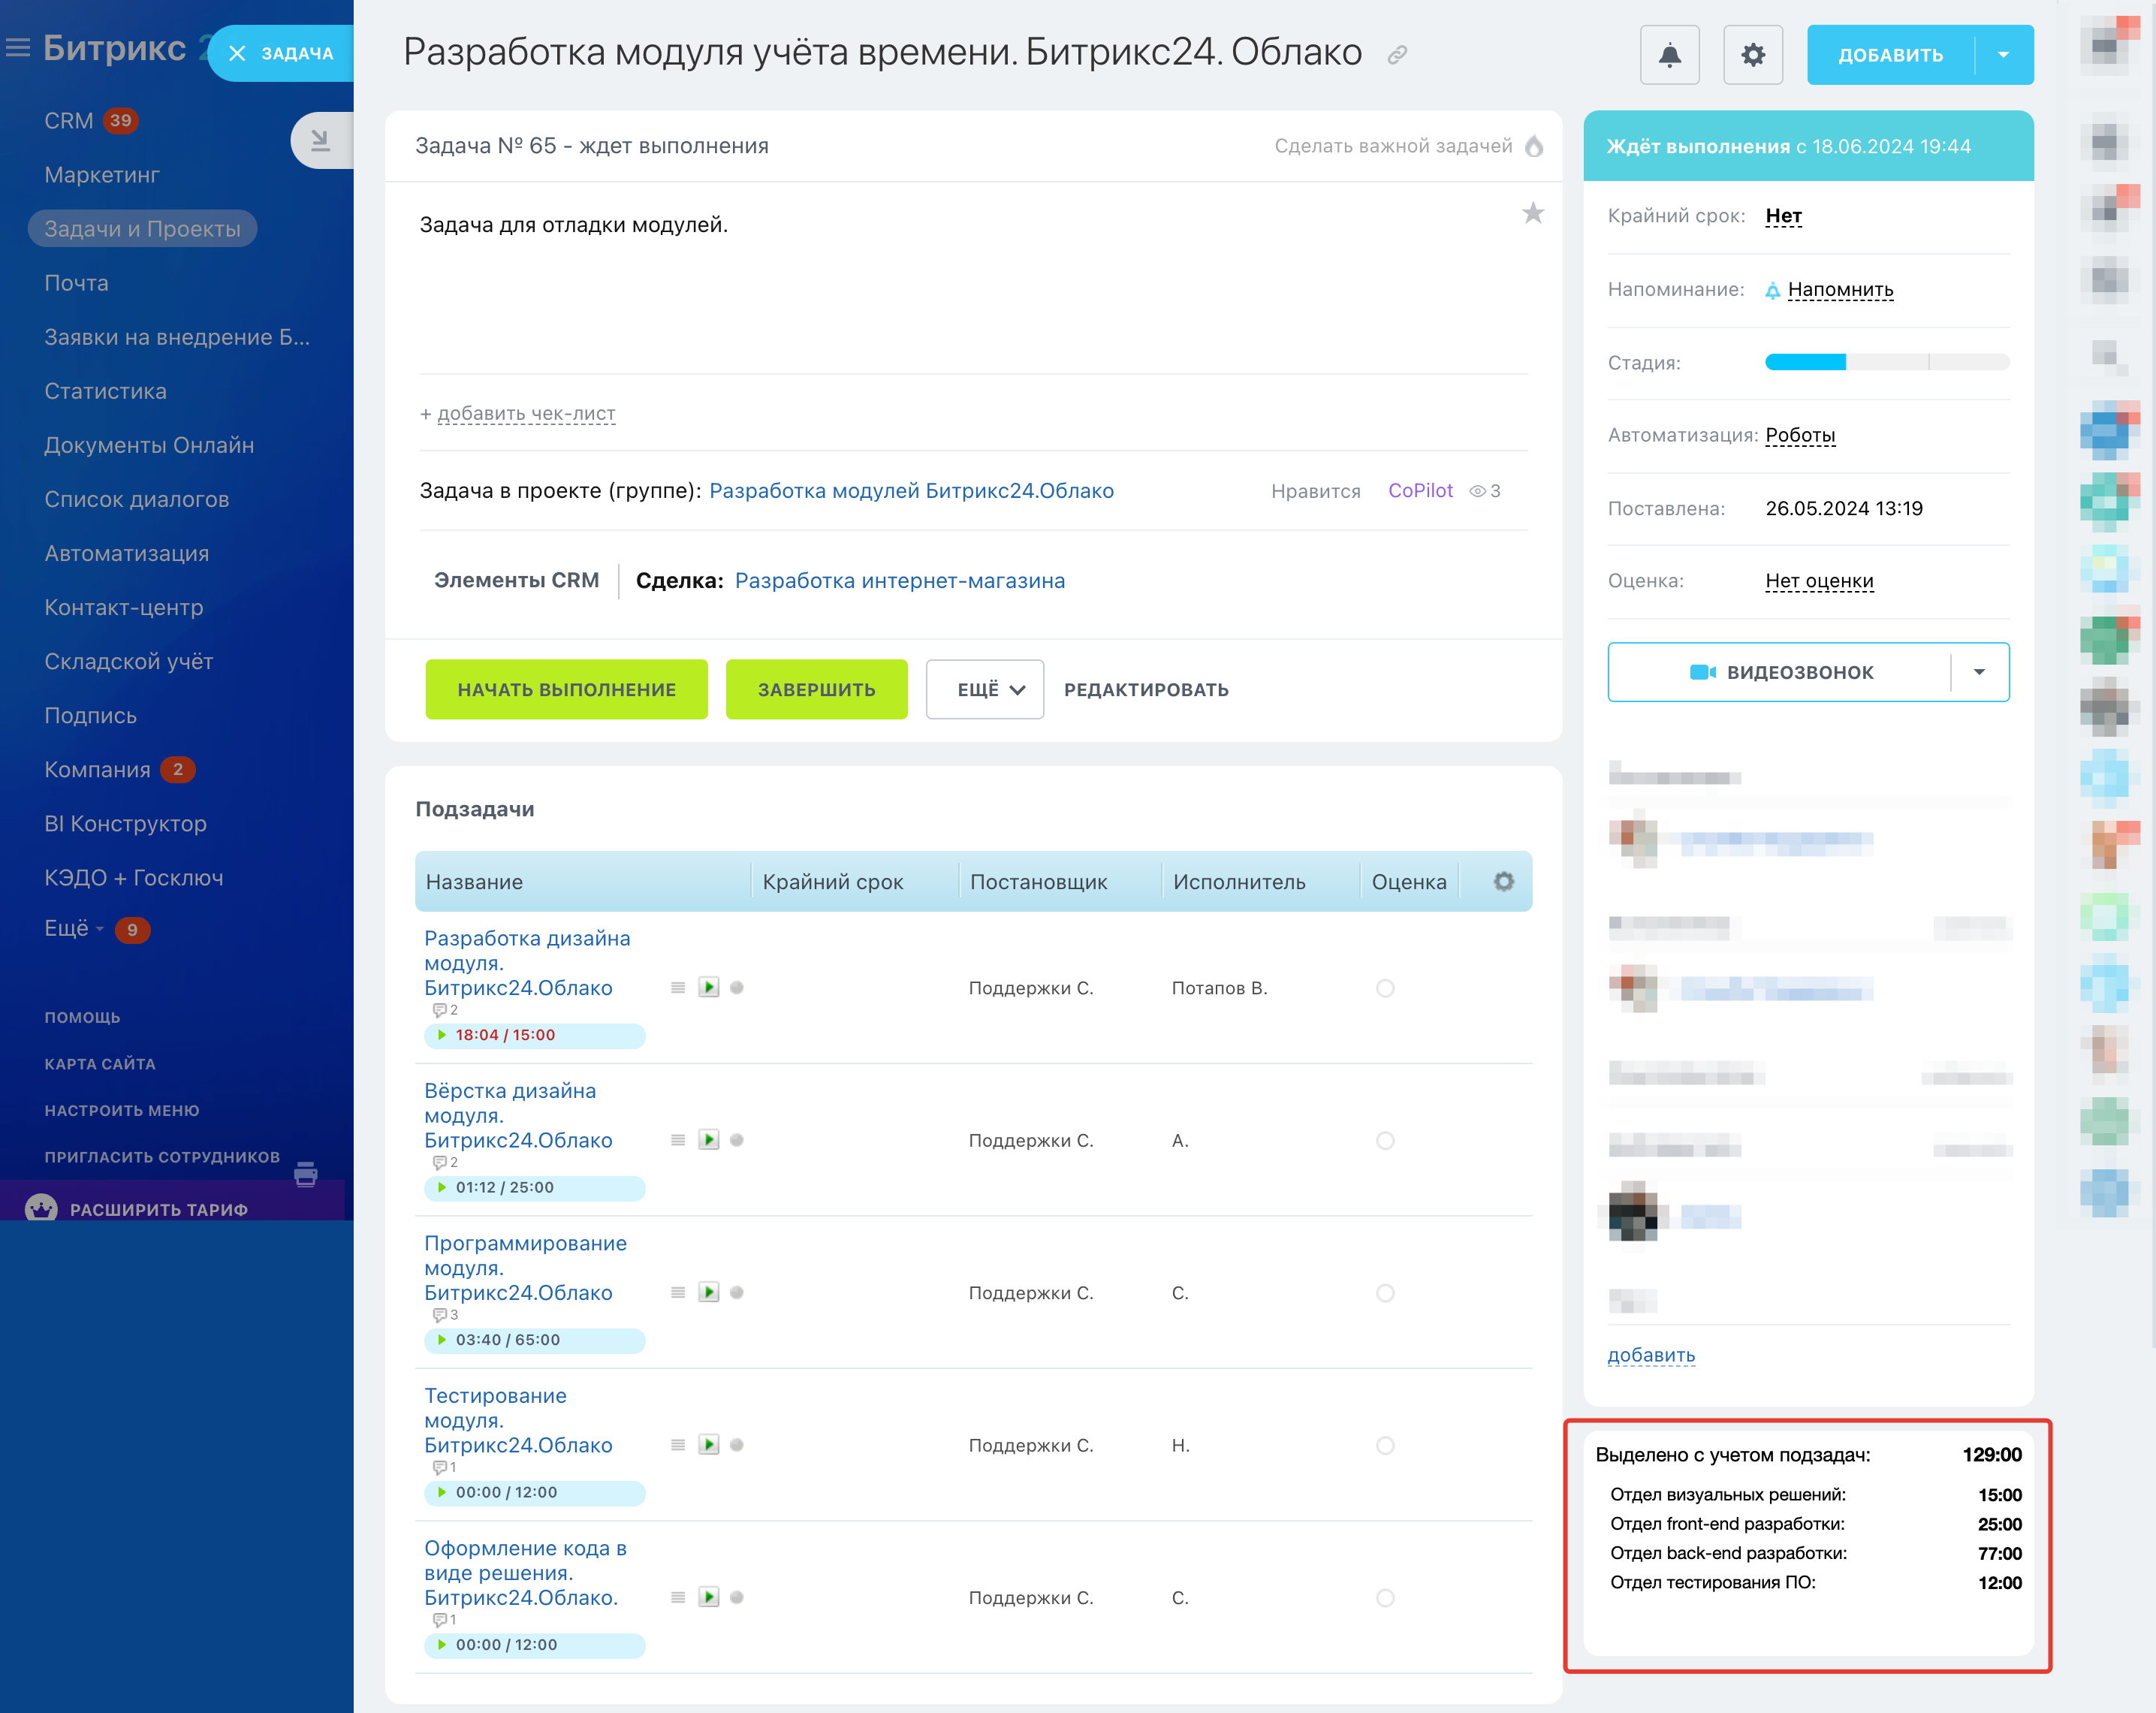Image resolution: width=2156 pixels, height=1713 pixels.
Task: Select Компания in the sidebar menu
Action: point(97,770)
